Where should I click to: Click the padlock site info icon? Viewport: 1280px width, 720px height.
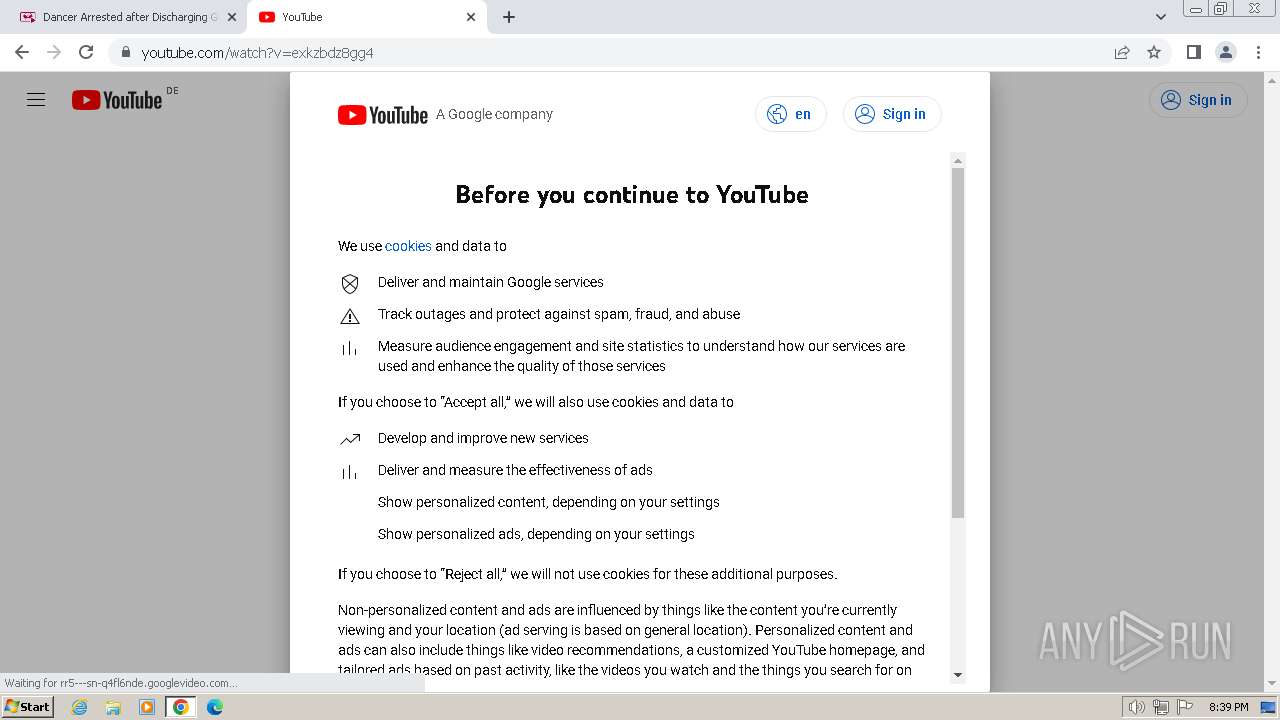125,52
